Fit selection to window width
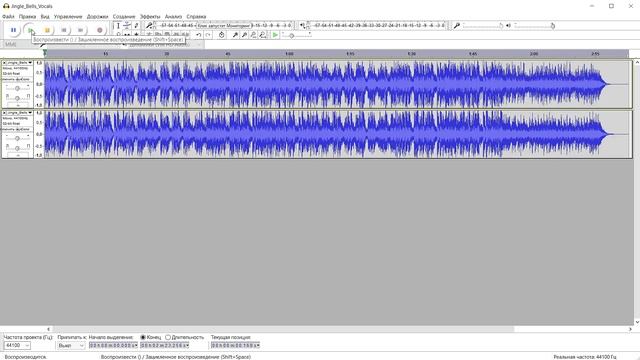The height and width of the screenshot is (360, 640). pos(253,35)
